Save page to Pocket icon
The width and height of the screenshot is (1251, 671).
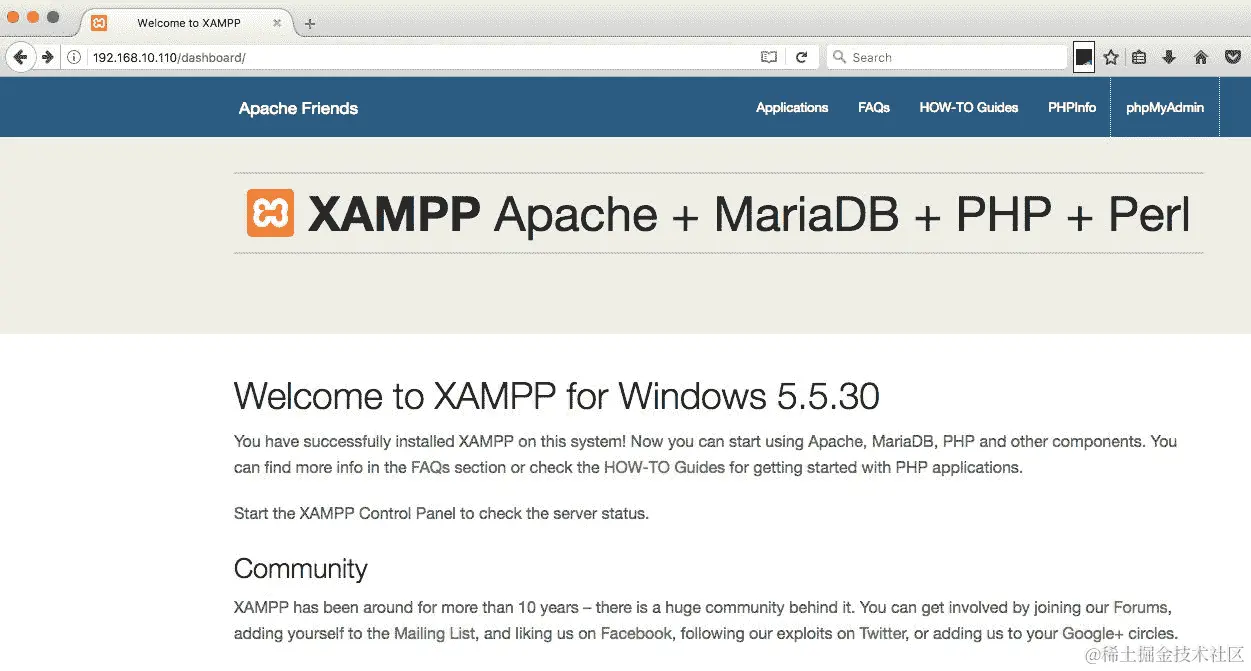(1233, 57)
